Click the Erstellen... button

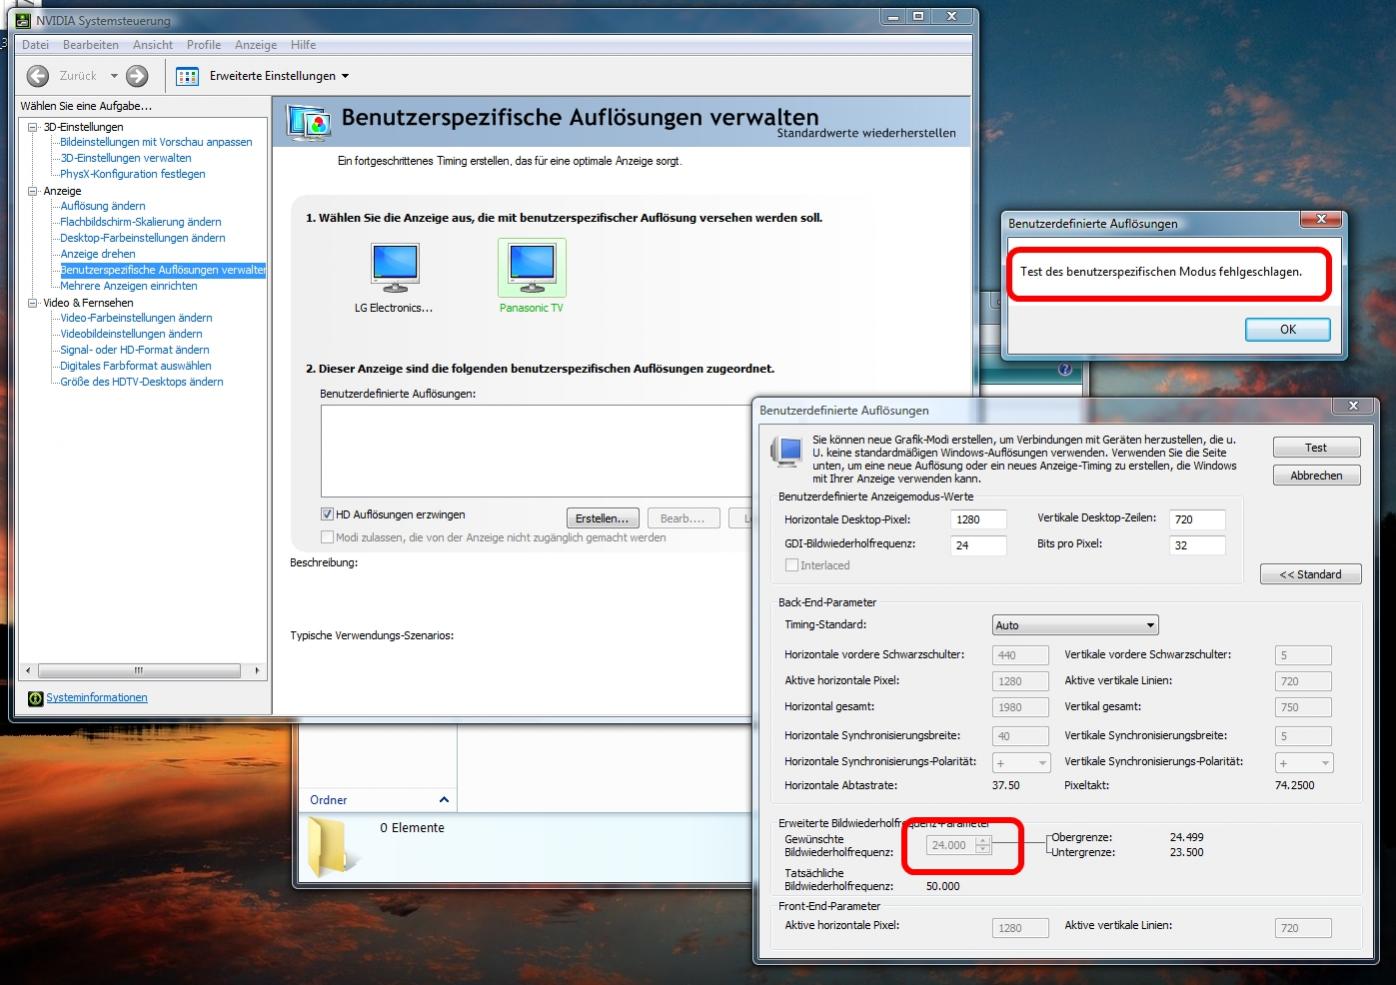click(602, 518)
